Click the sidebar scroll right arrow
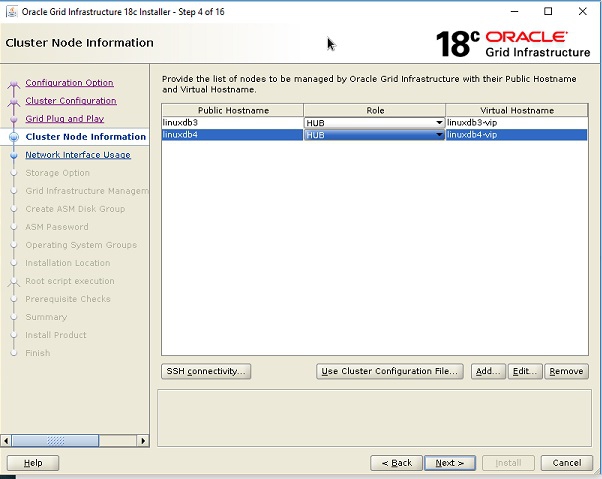The height and width of the screenshot is (479, 602). (143, 441)
